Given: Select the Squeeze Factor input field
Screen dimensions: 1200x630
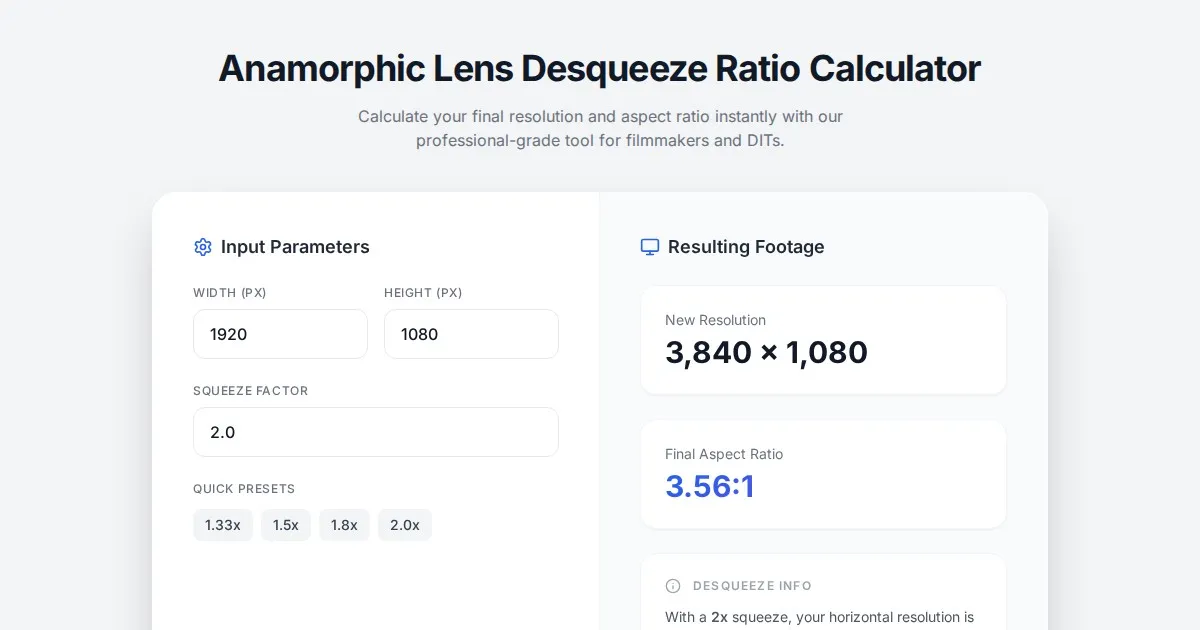Looking at the screenshot, I should pos(375,432).
